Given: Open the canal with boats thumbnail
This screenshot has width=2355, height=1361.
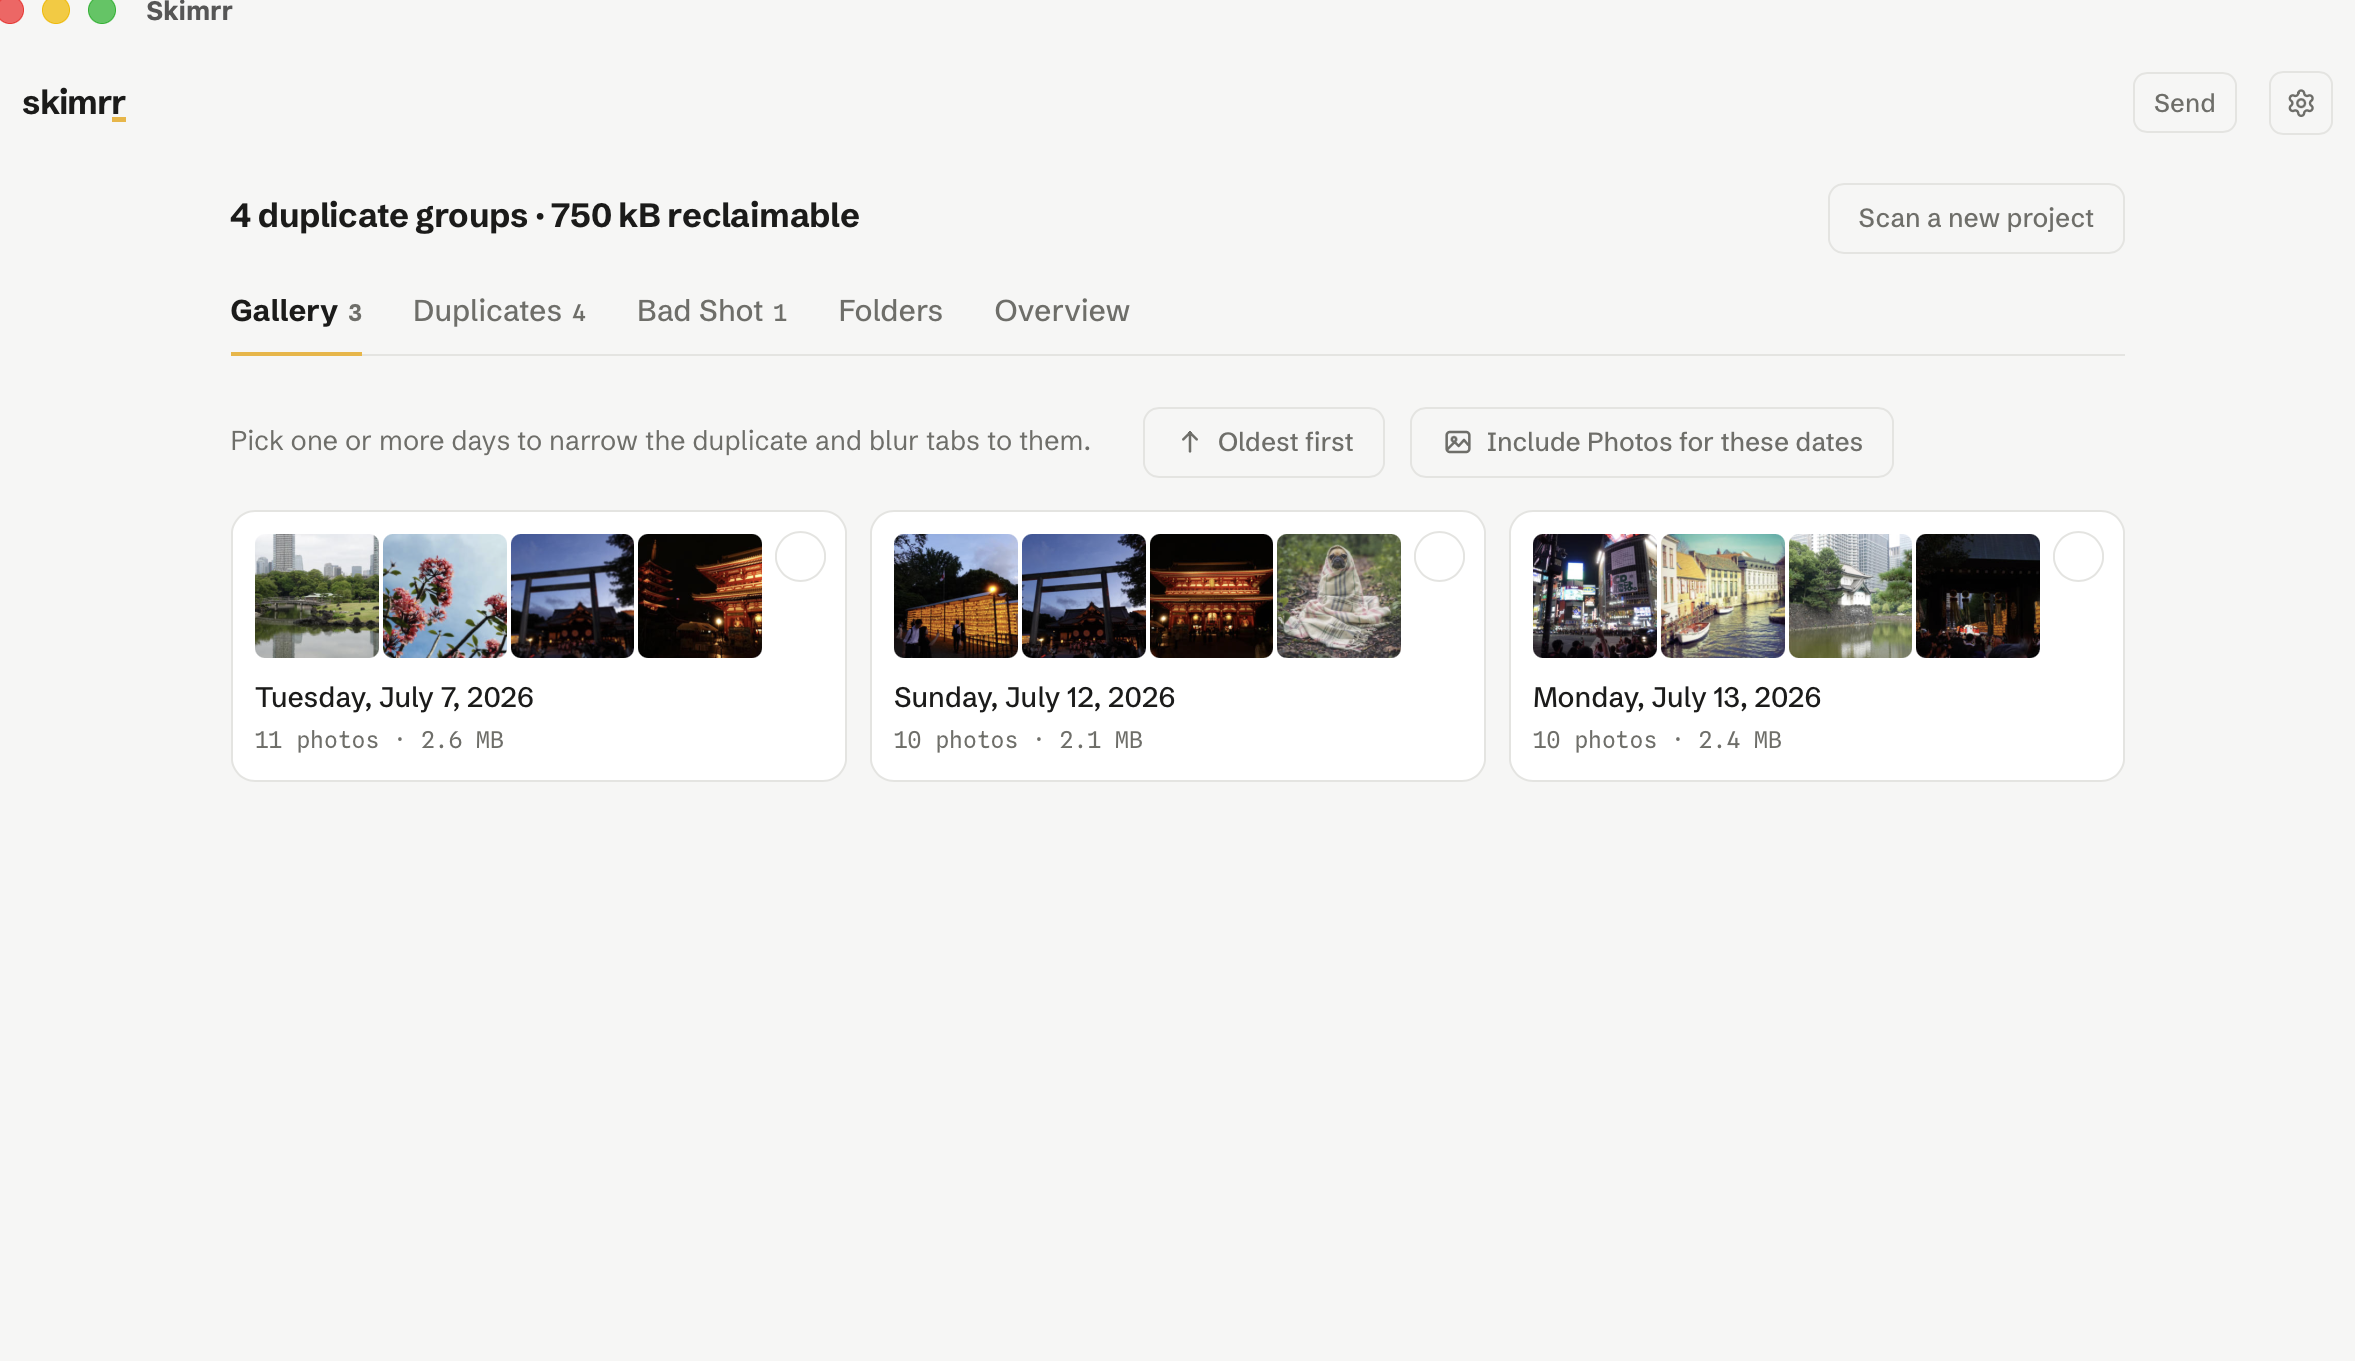Looking at the screenshot, I should click(x=1723, y=596).
